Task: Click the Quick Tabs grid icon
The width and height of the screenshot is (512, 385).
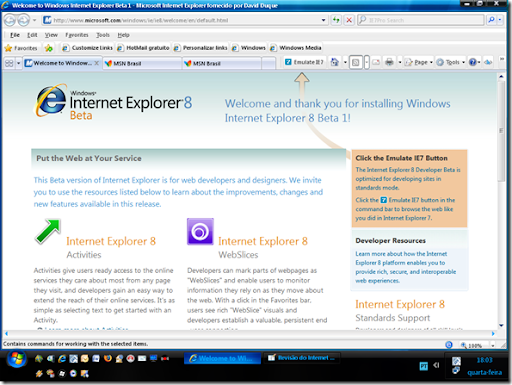Action: coord(9,63)
